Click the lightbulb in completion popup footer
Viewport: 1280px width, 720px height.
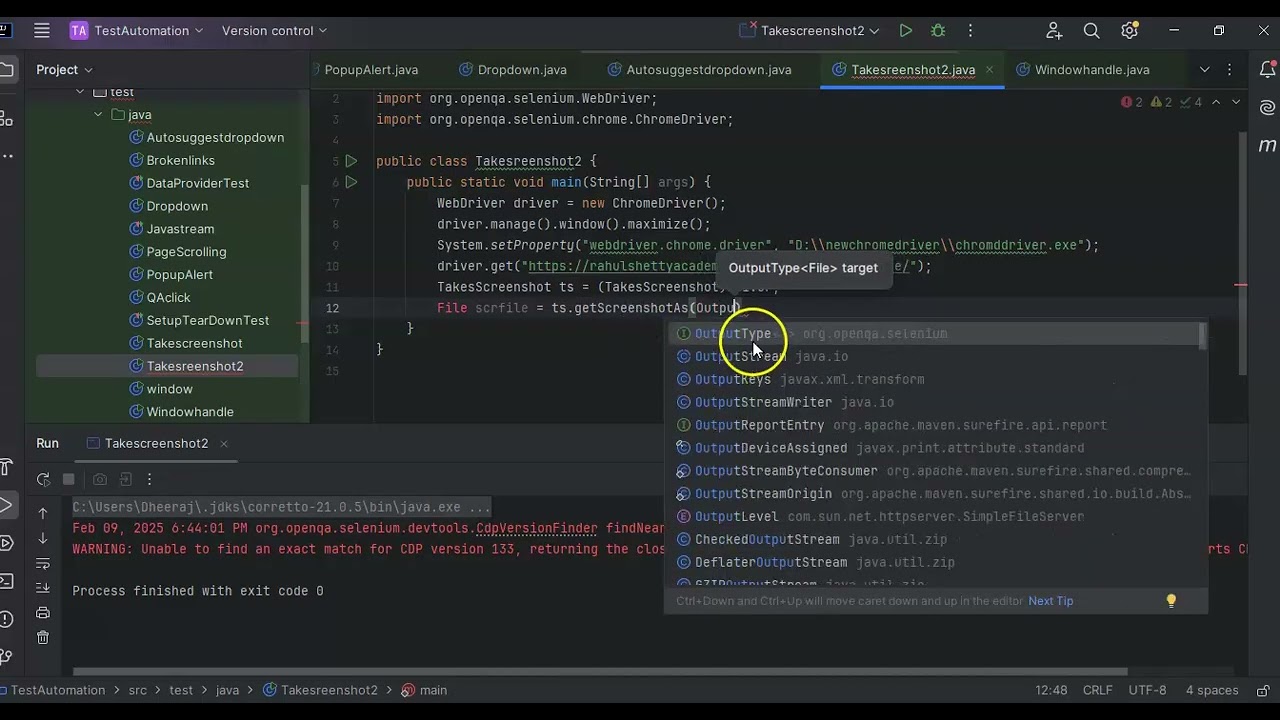[x=1171, y=601]
